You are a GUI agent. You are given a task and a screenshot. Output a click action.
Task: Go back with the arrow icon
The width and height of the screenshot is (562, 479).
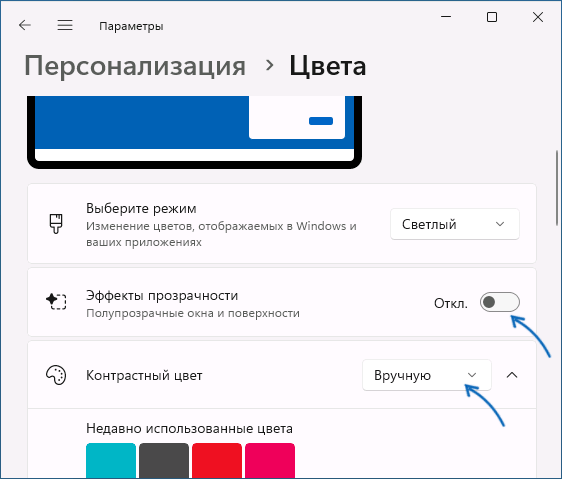coord(25,25)
